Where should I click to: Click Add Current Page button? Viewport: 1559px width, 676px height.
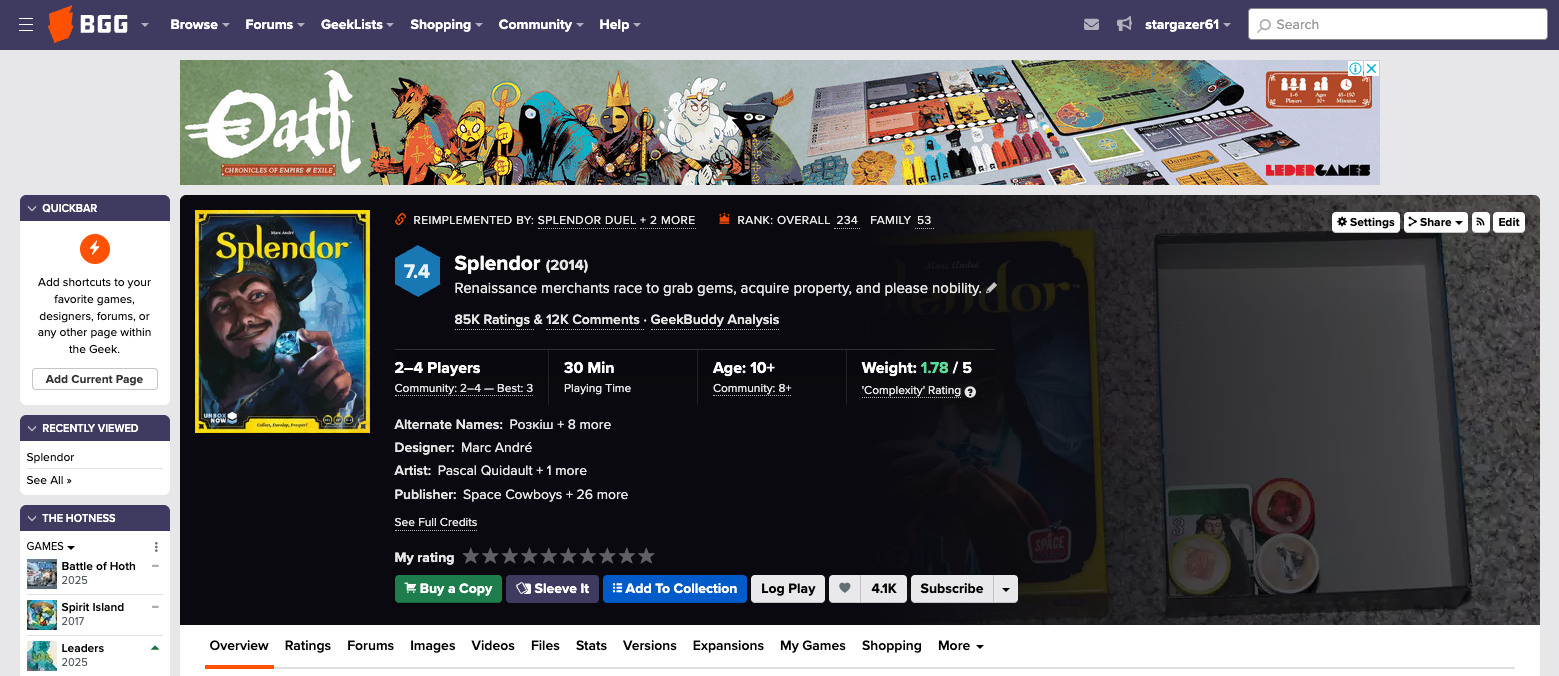coord(95,379)
